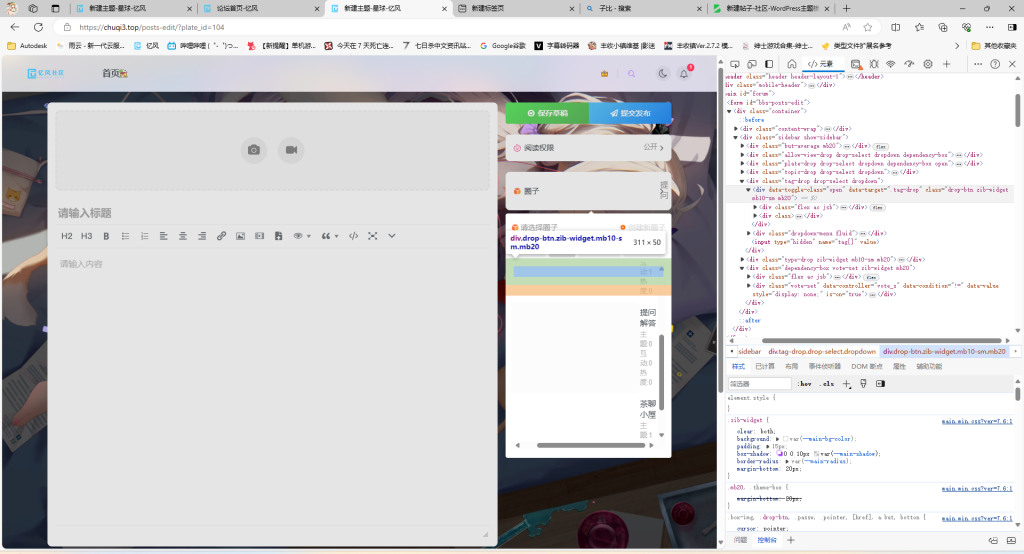The image size is (1024, 554).
Task: Expand the content-wrap div node
Action: [737, 128]
